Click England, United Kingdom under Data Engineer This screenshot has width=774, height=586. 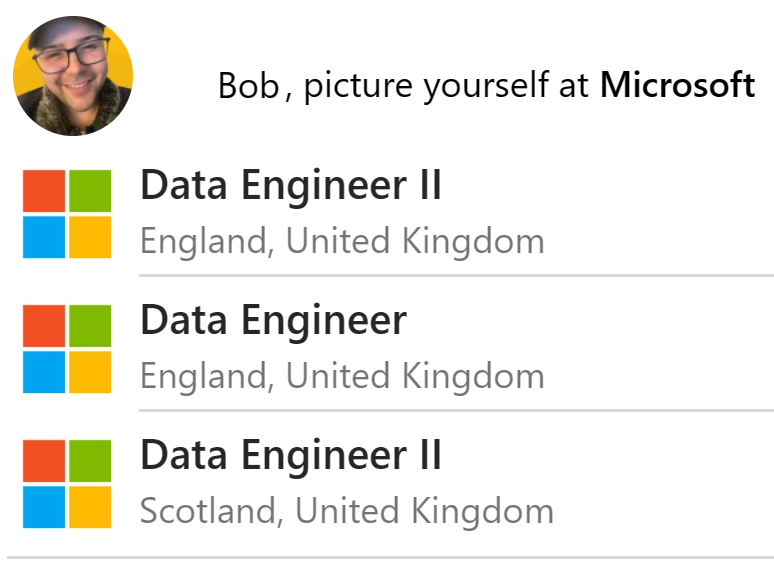tap(342, 376)
